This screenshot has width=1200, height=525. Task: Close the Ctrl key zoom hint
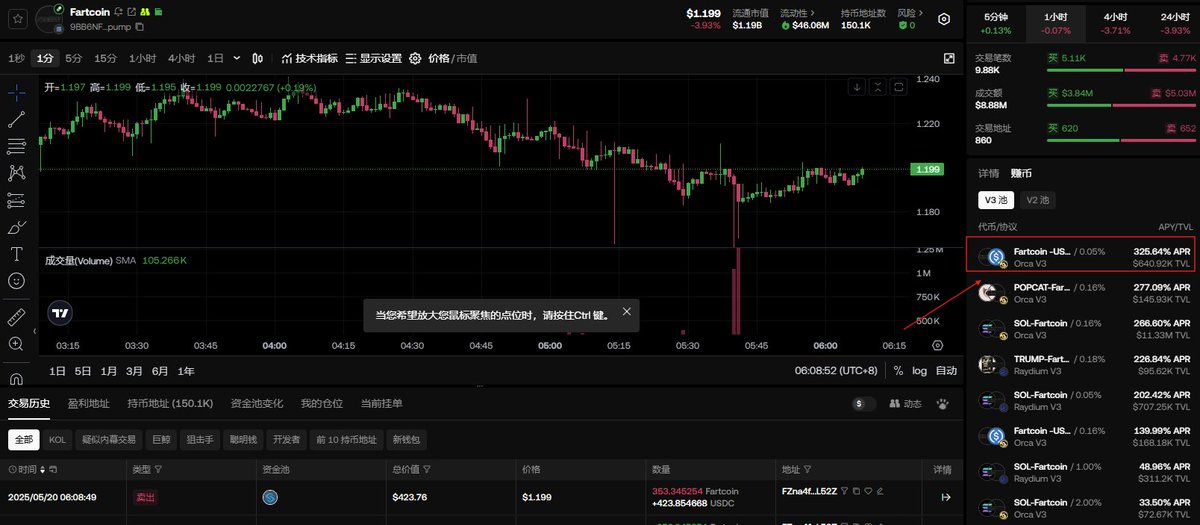(x=627, y=312)
